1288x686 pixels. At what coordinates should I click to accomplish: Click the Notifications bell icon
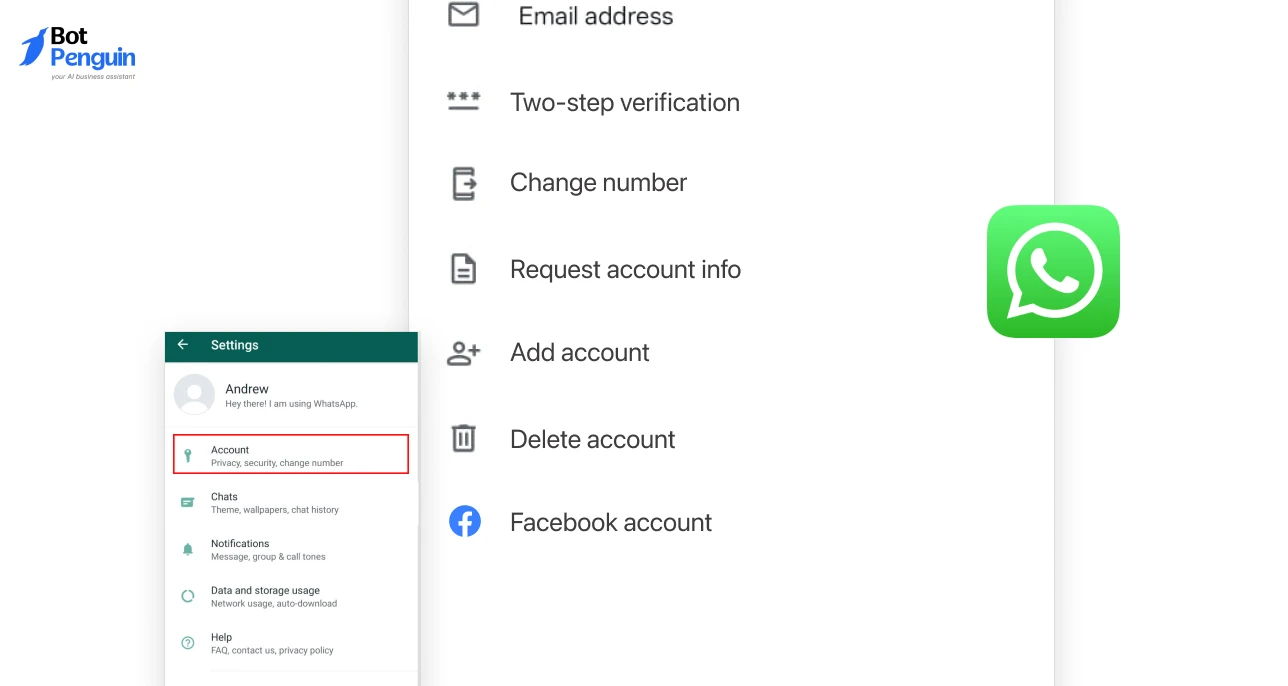(x=188, y=549)
